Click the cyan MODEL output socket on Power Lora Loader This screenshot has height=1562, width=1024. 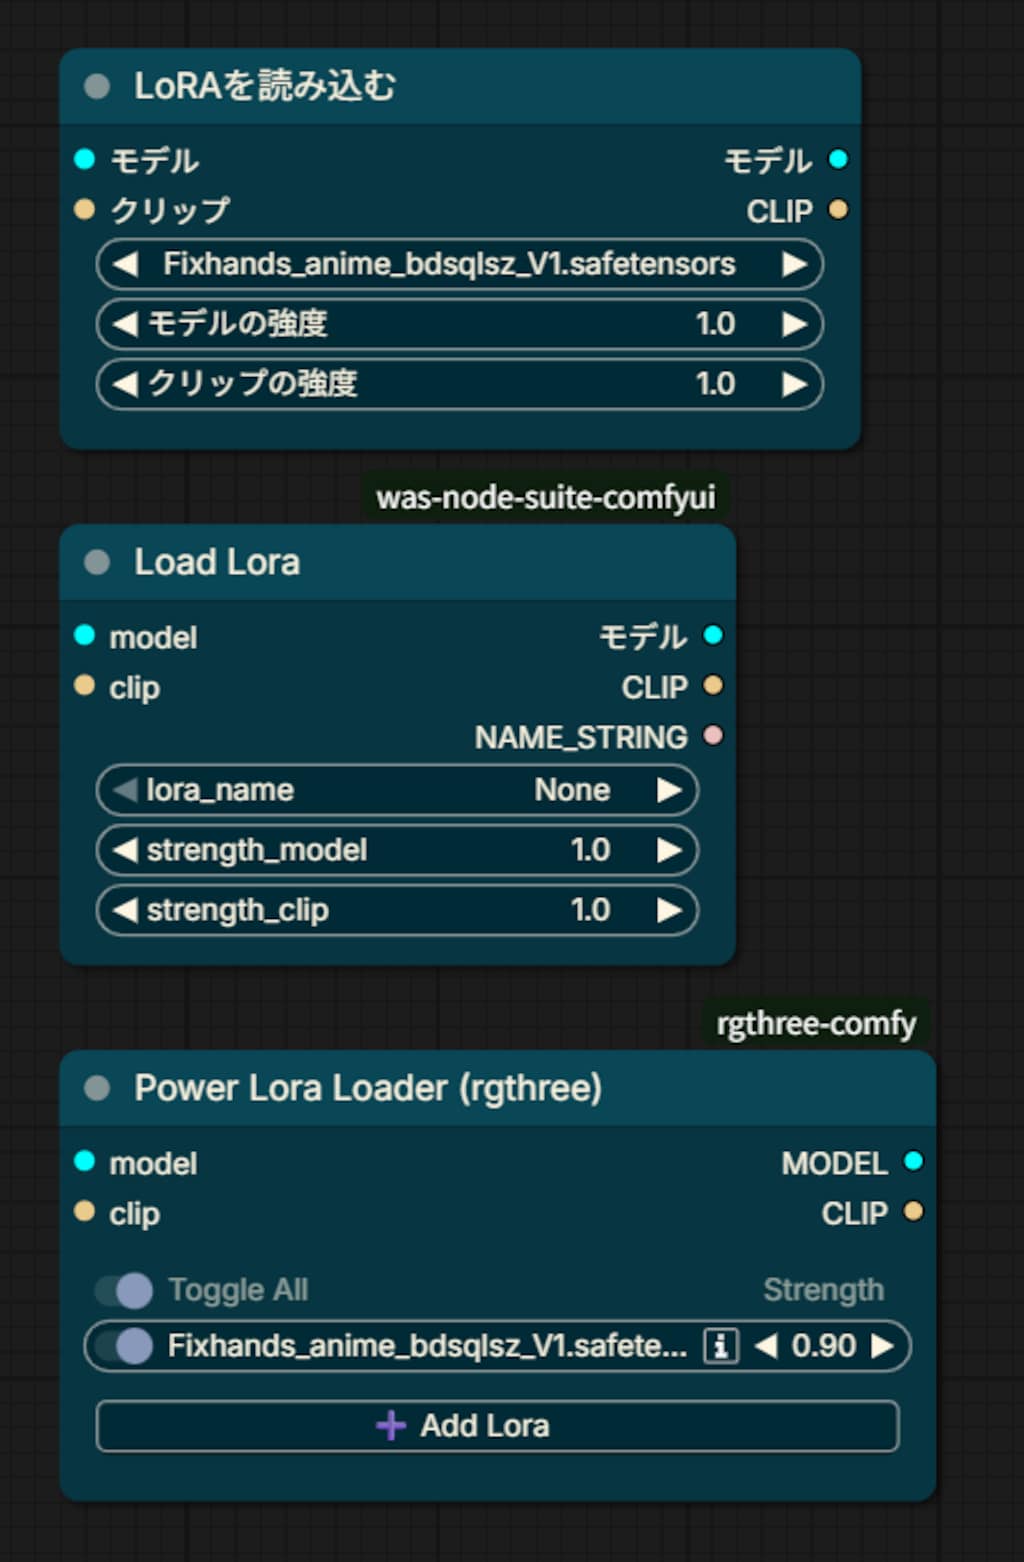point(913,1162)
